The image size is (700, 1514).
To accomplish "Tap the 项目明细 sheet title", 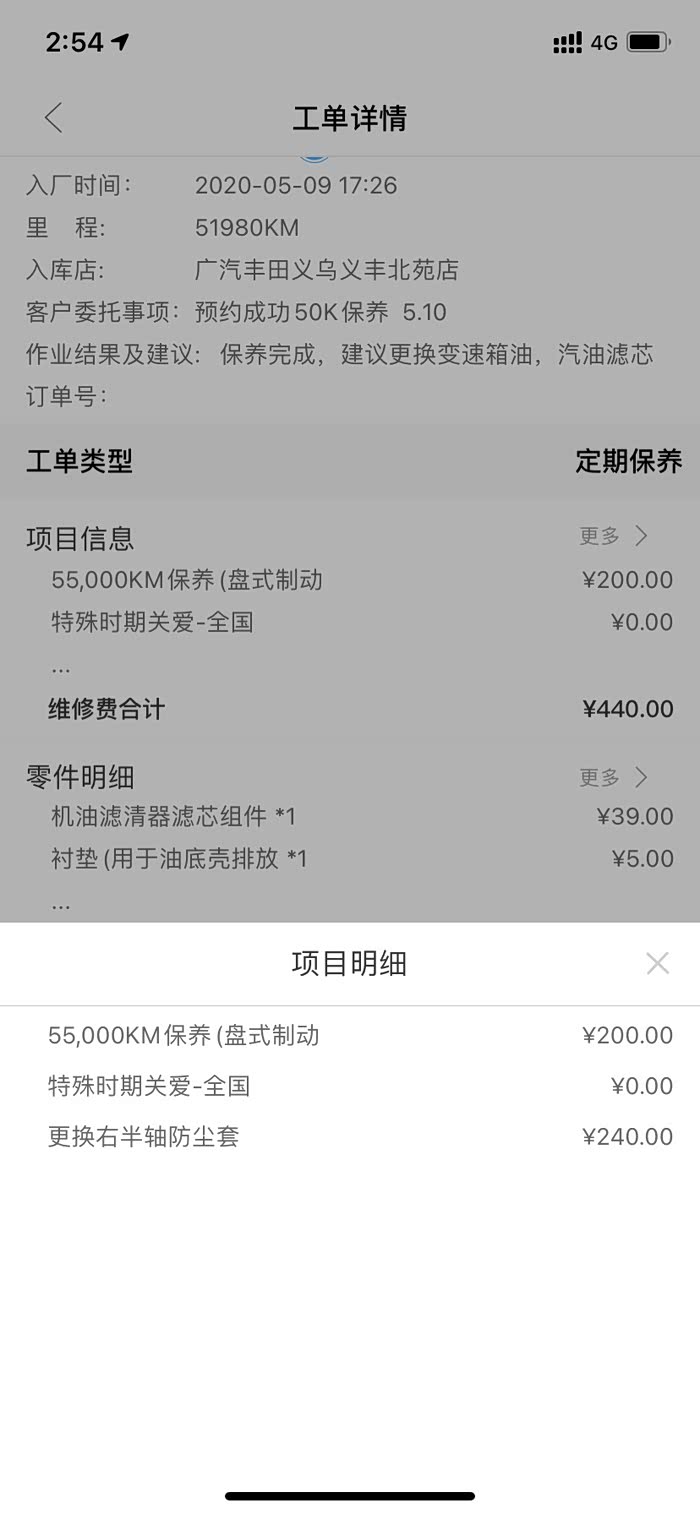I will pos(349,963).
